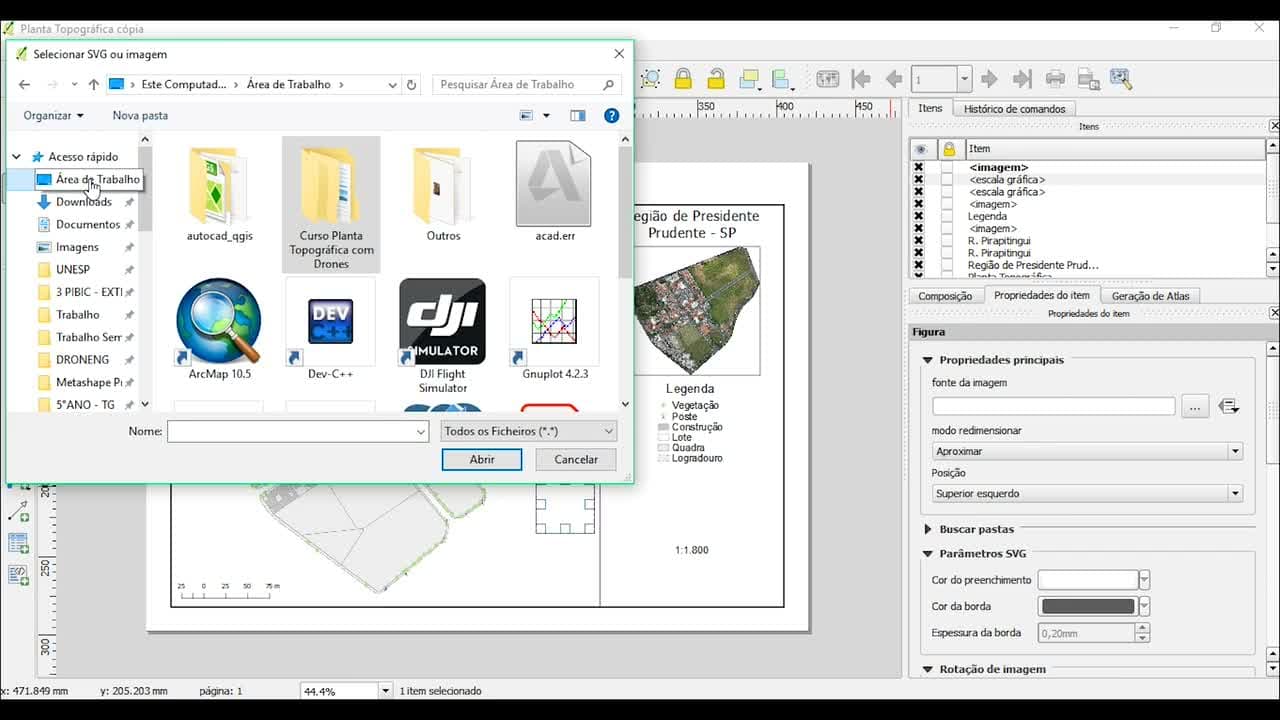Open the modo redimensionar dropdown showing Aproximar
Viewport: 1280px width, 720px height.
point(1087,451)
